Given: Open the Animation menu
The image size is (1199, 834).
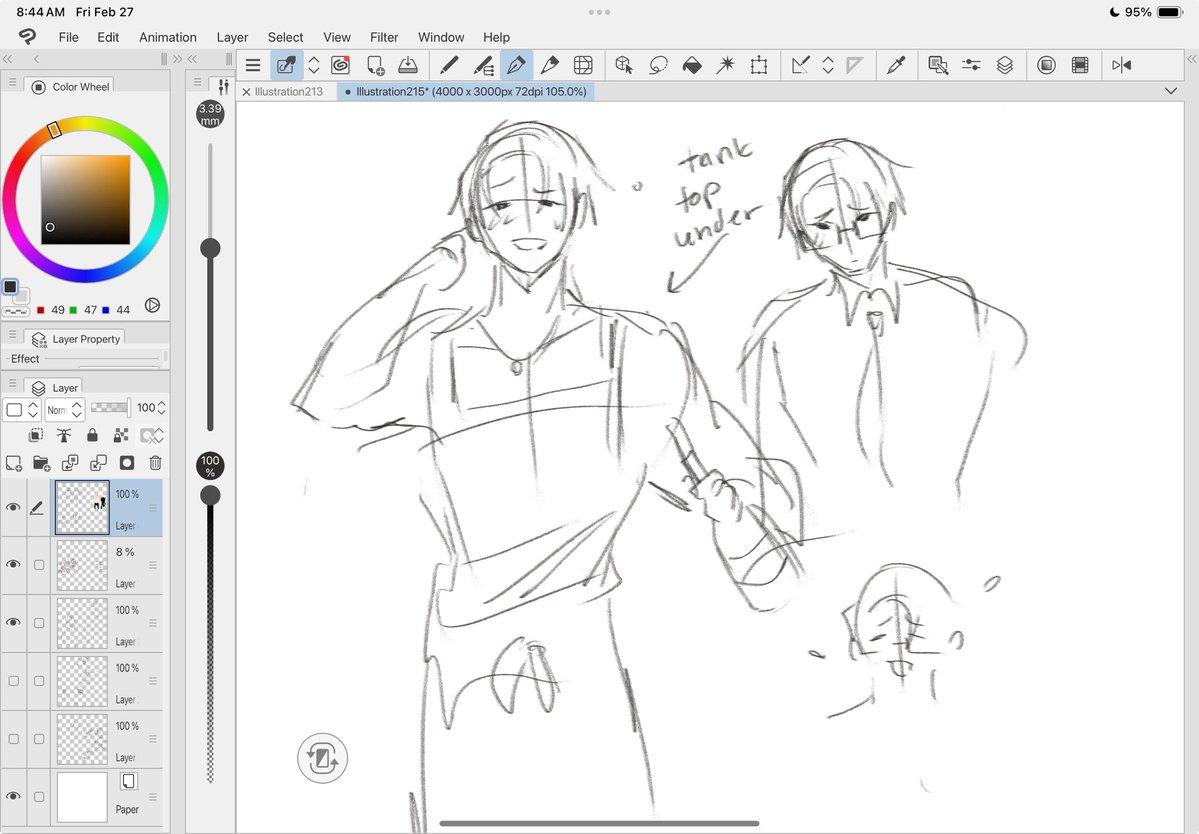Looking at the screenshot, I should click(167, 37).
